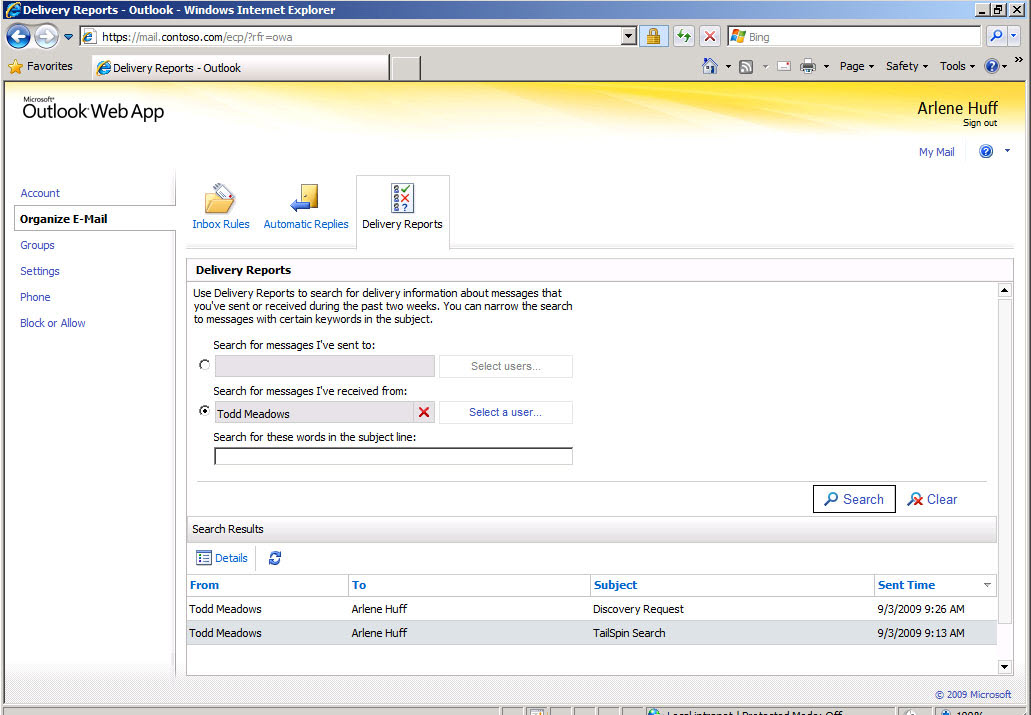Open the Safety menu dropdown
The width and height of the screenshot is (1031, 715).
click(x=907, y=66)
